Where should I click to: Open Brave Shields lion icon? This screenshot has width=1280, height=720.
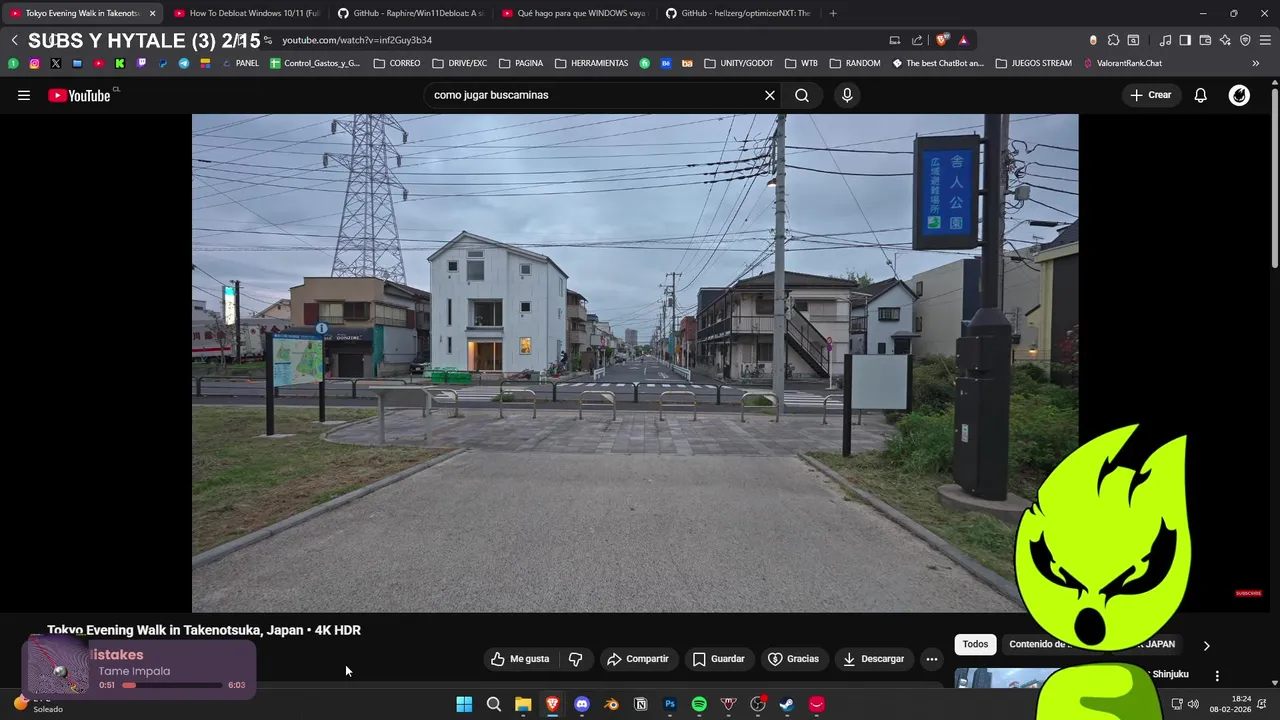(941, 40)
